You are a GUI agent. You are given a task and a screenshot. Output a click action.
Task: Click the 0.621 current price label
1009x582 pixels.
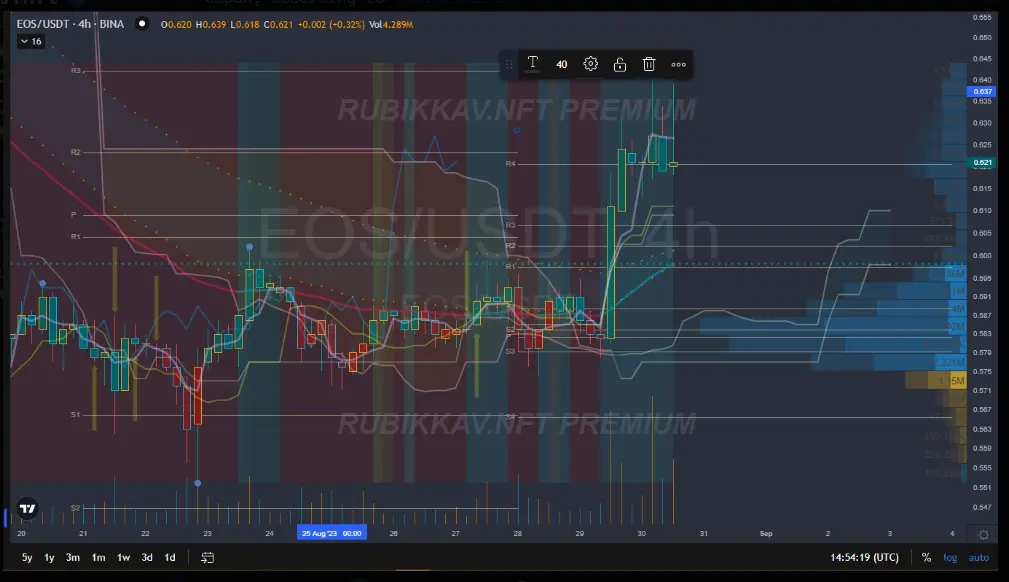tap(981, 163)
